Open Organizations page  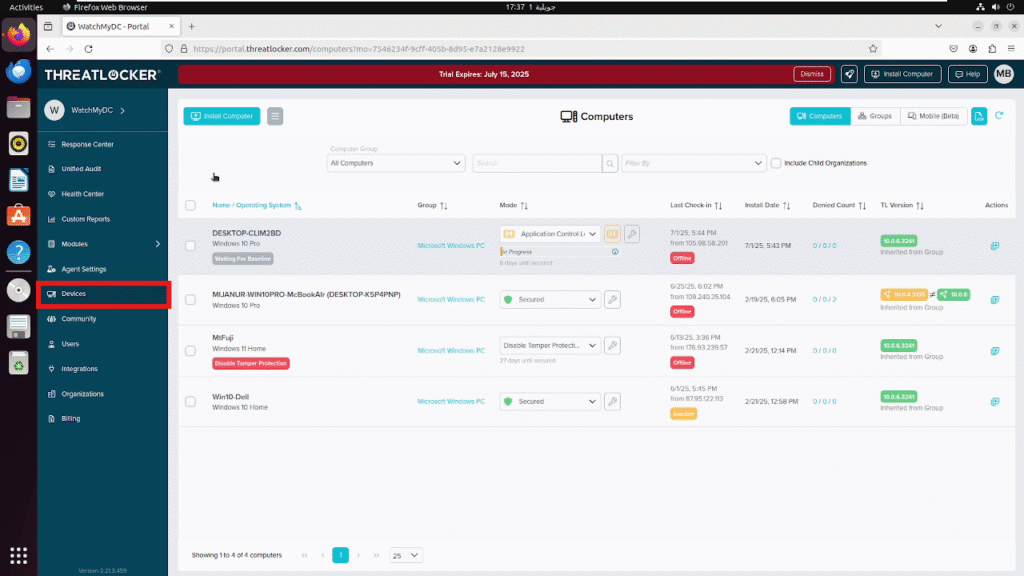(82, 394)
